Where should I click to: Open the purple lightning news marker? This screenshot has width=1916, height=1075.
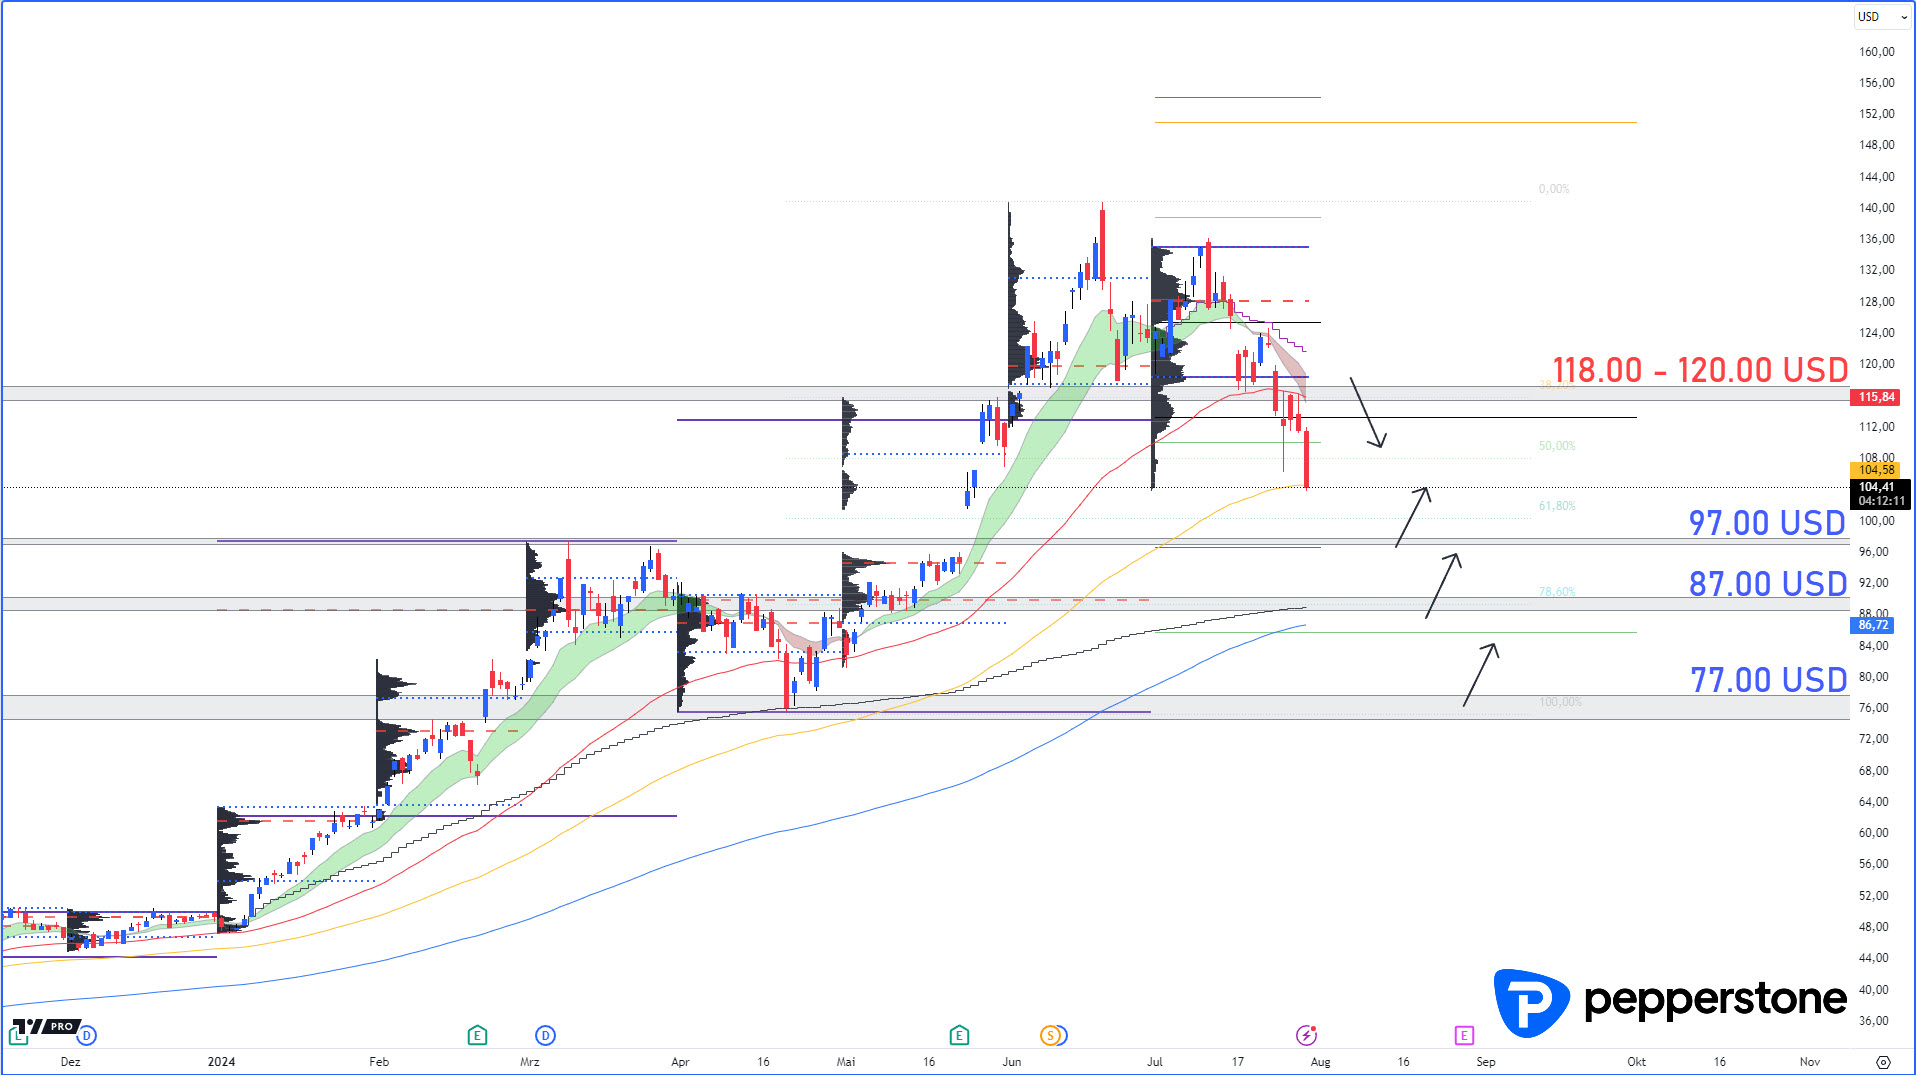(1306, 1035)
